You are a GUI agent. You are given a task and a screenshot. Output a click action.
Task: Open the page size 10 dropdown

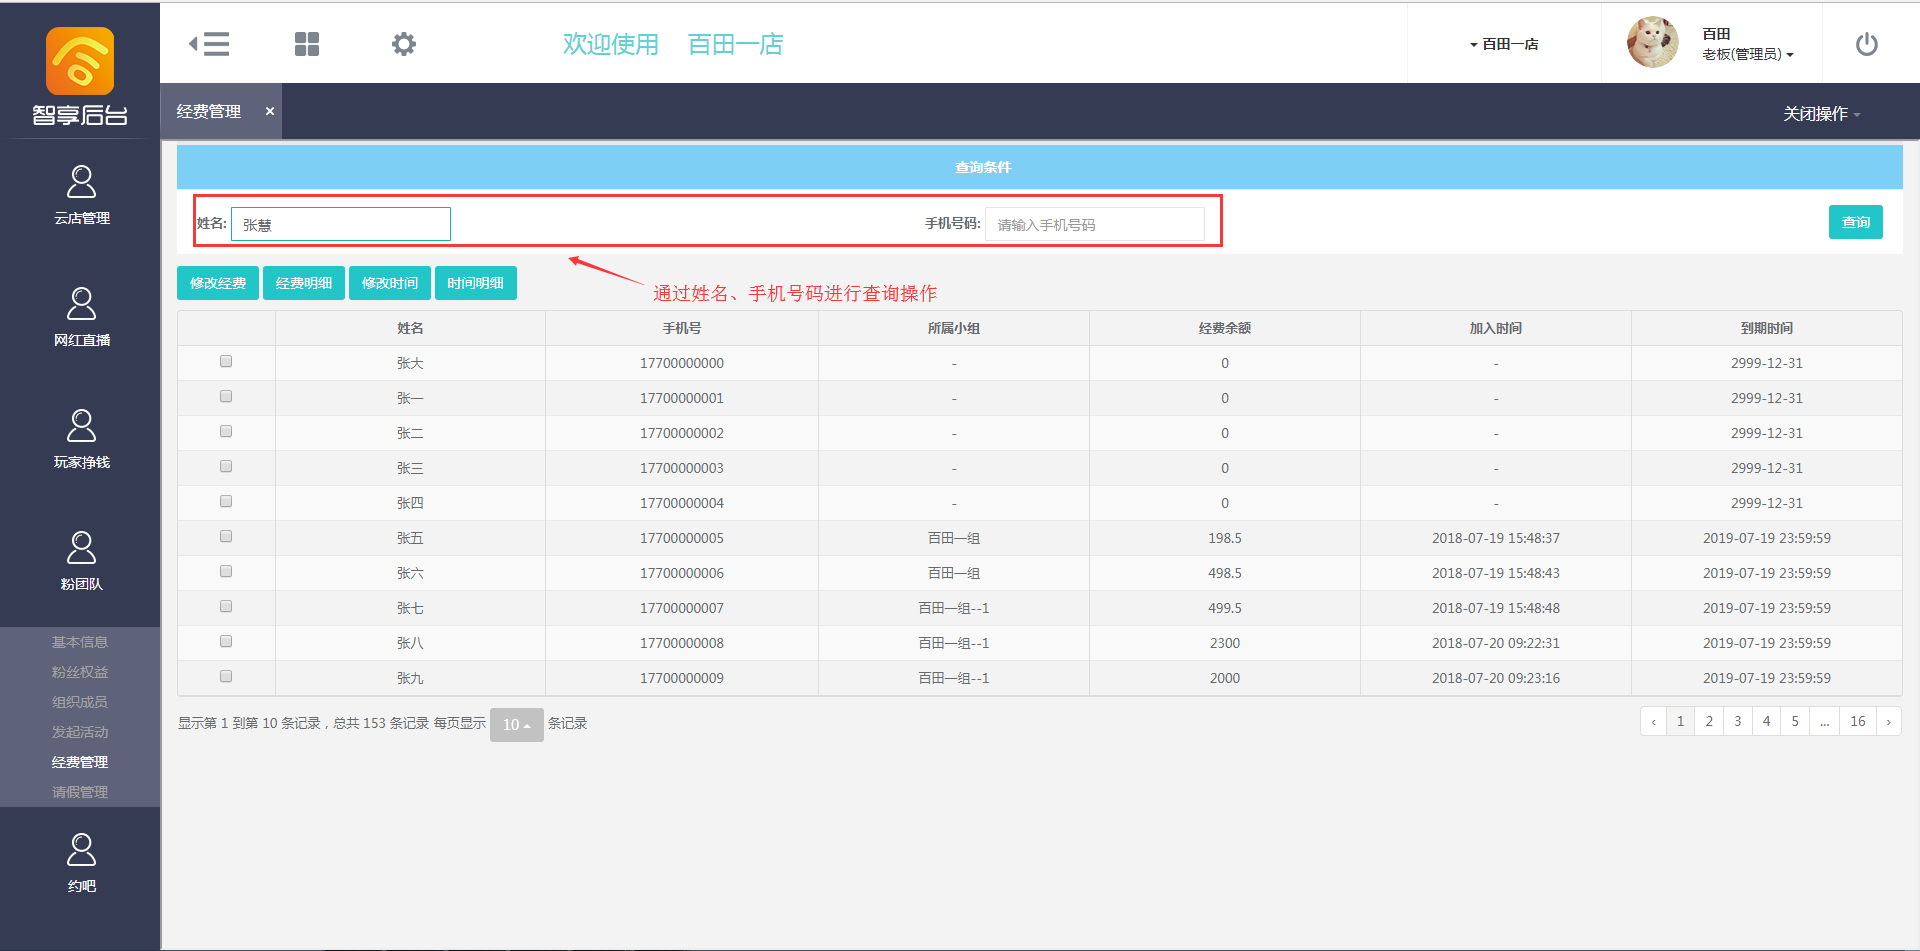click(x=517, y=725)
